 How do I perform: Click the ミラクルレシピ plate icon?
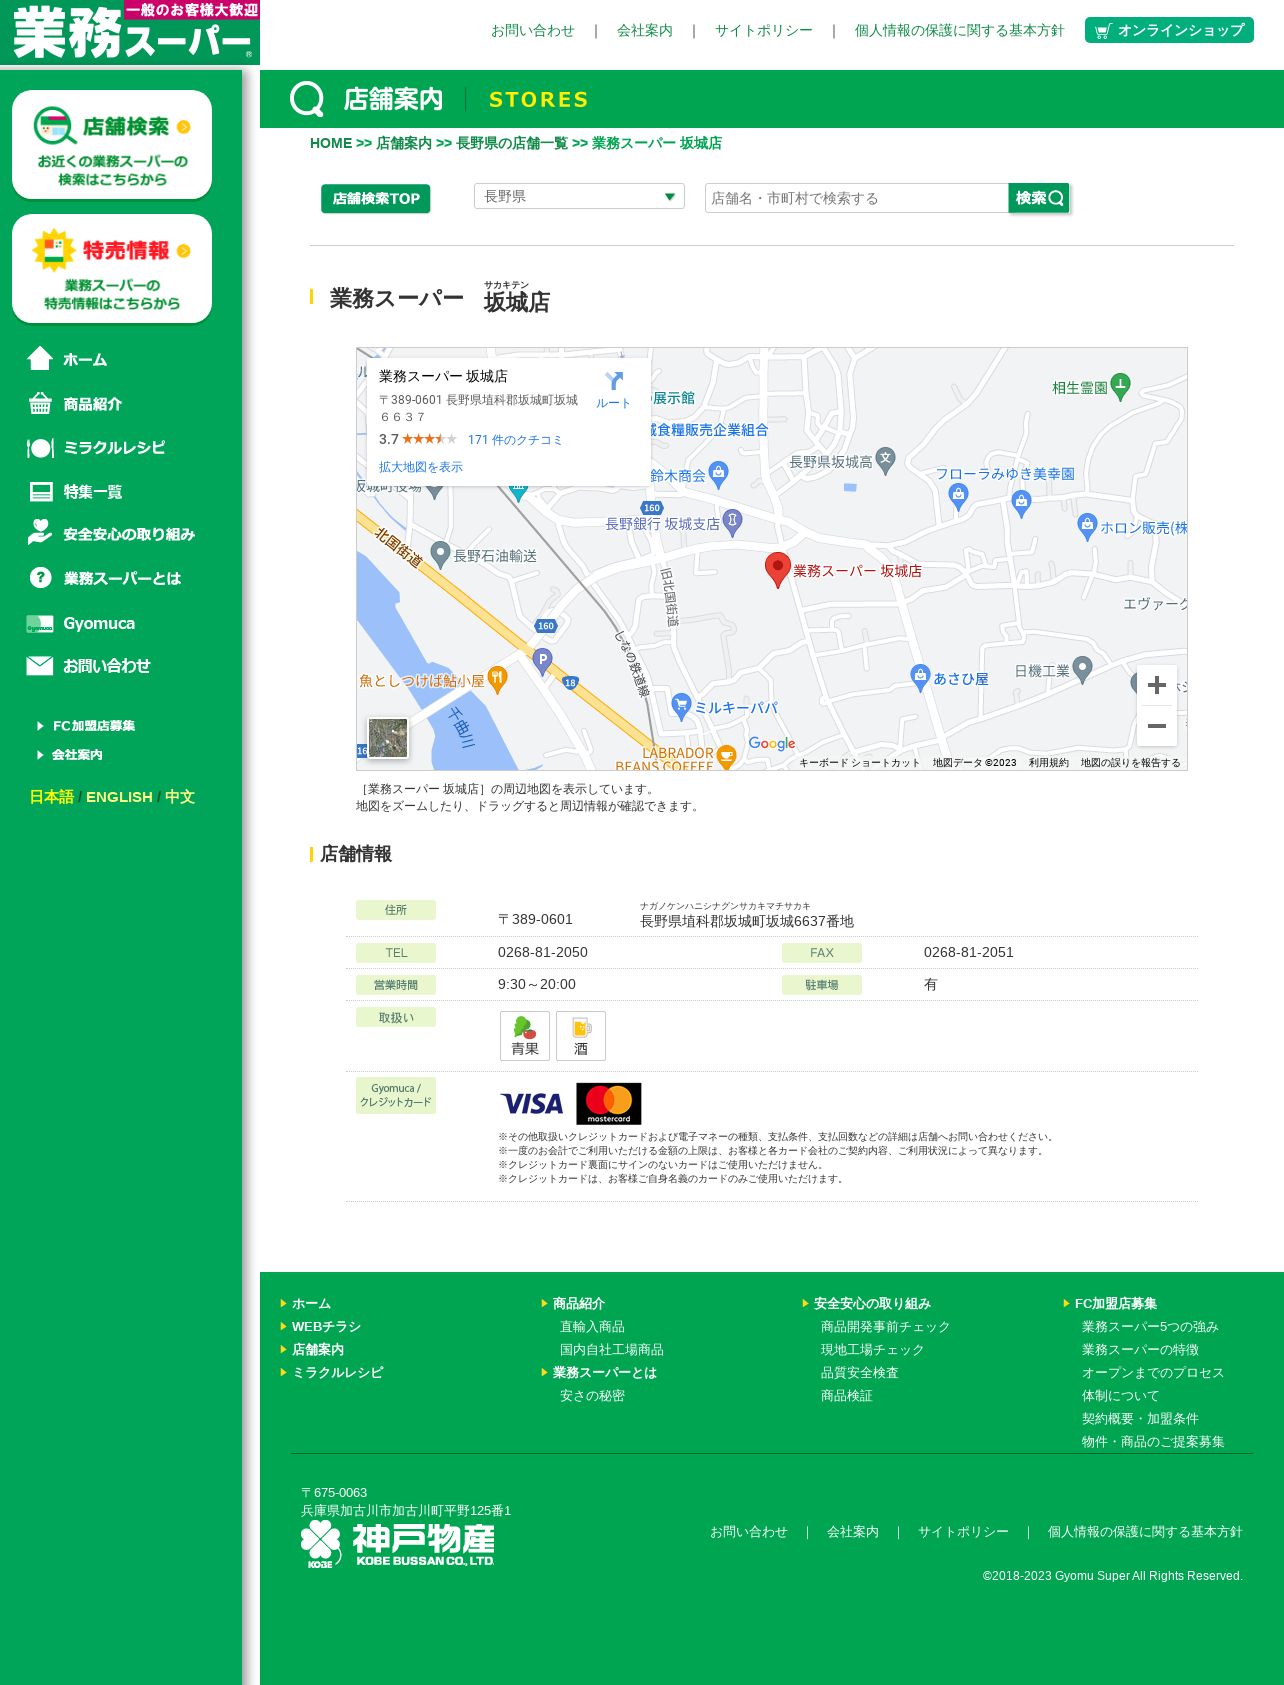click(40, 447)
